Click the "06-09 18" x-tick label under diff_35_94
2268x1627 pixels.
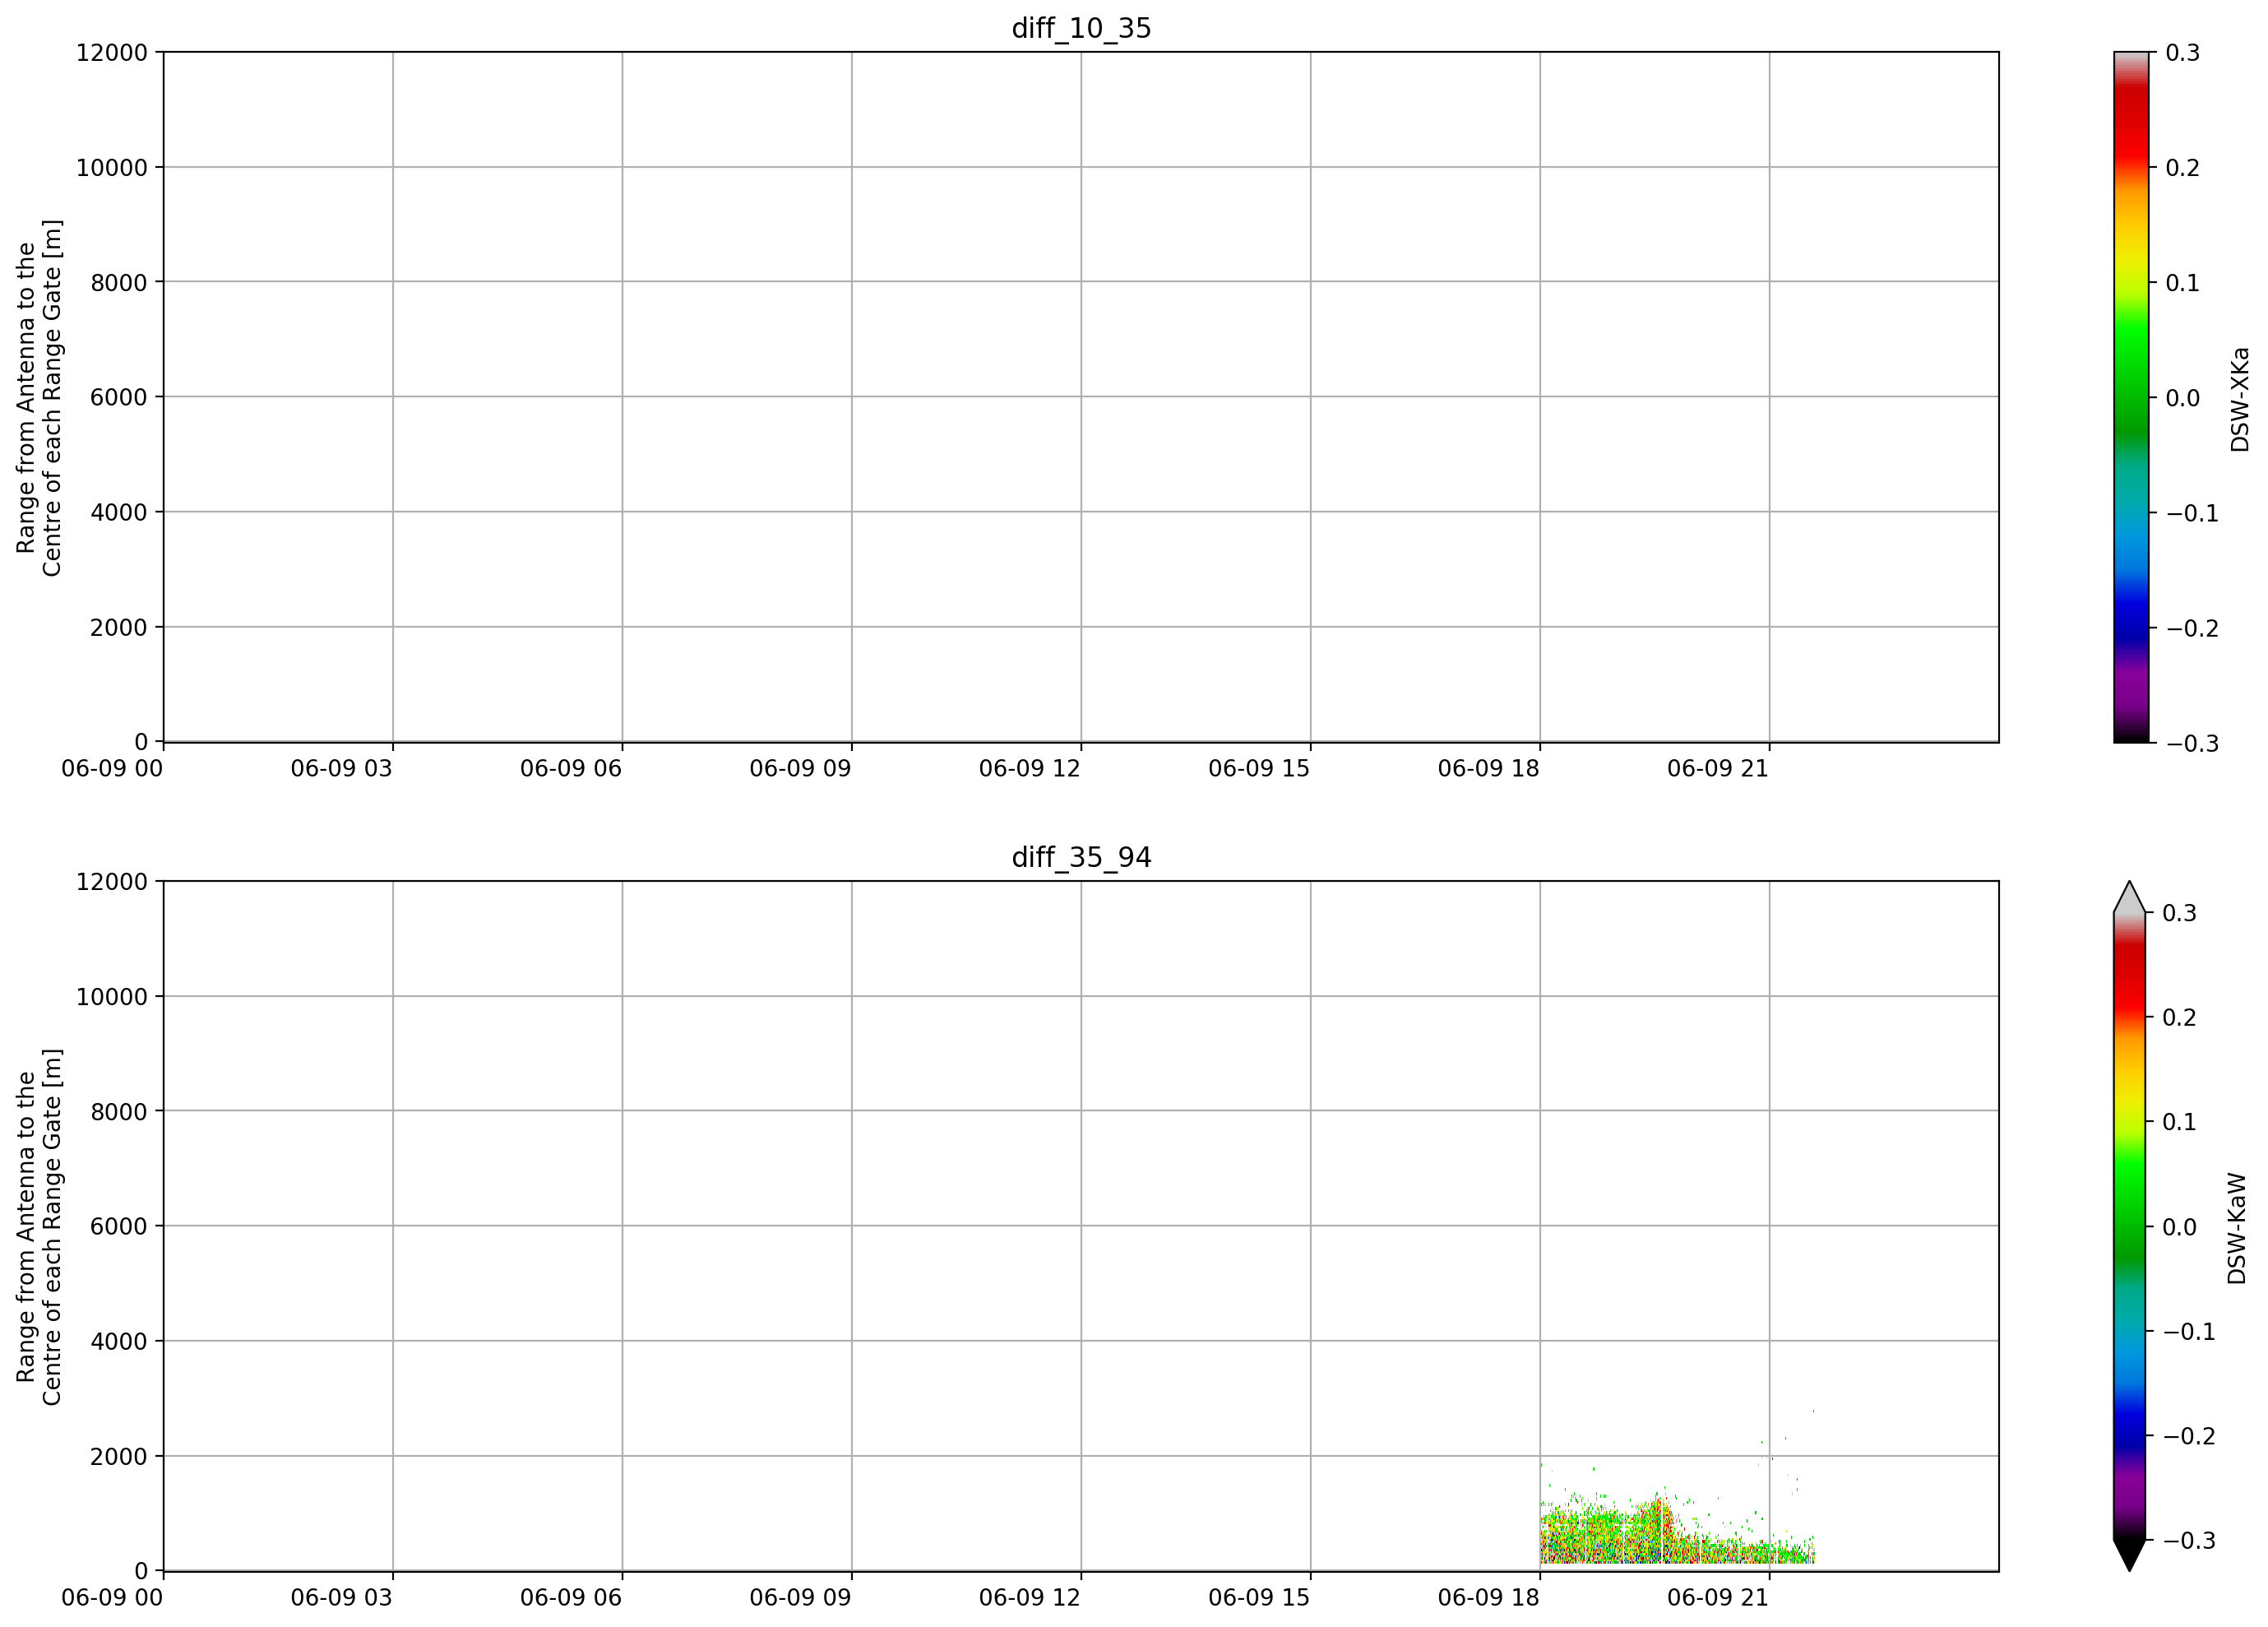point(1489,1597)
